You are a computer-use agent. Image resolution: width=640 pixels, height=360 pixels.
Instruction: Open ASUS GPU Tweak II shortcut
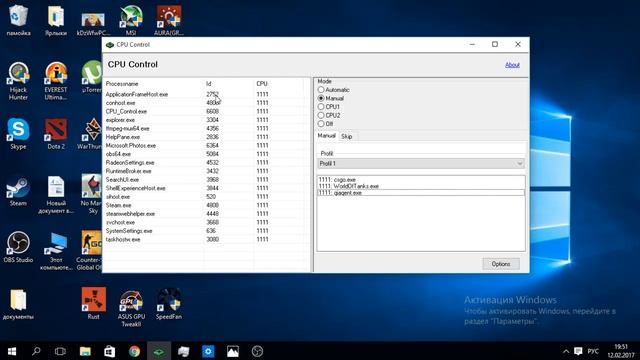pos(131,307)
